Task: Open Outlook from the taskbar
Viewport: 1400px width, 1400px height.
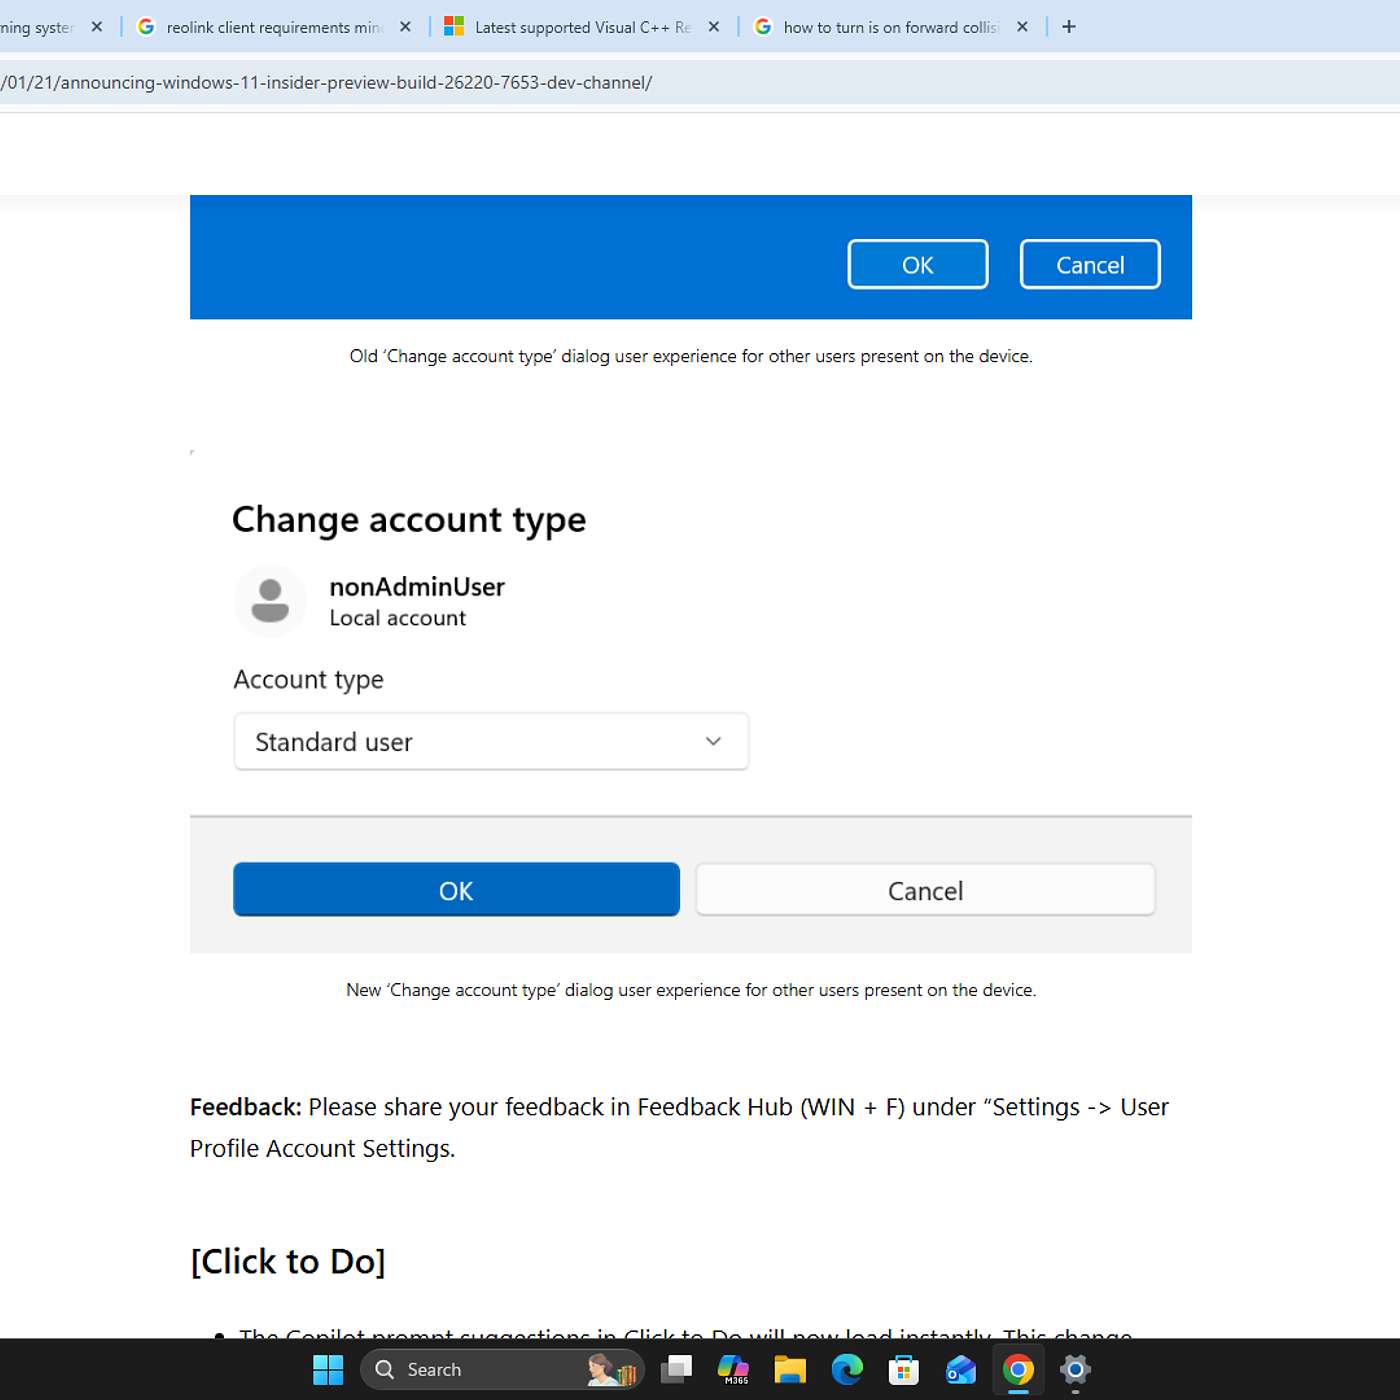Action: pos(961,1369)
